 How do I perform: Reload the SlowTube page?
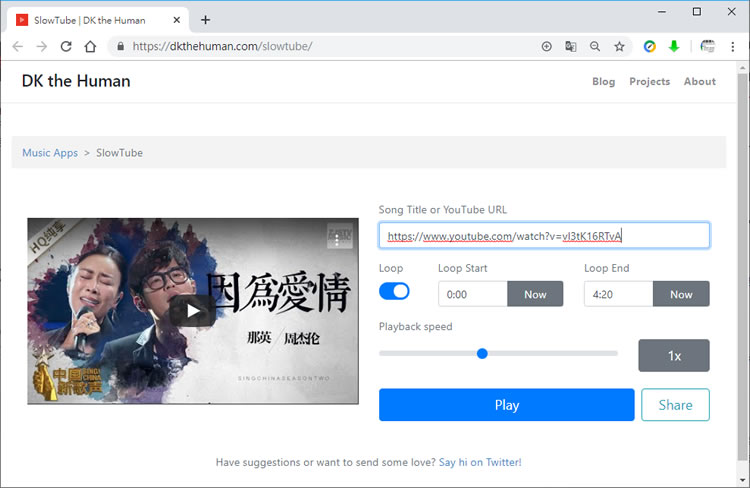[x=66, y=46]
